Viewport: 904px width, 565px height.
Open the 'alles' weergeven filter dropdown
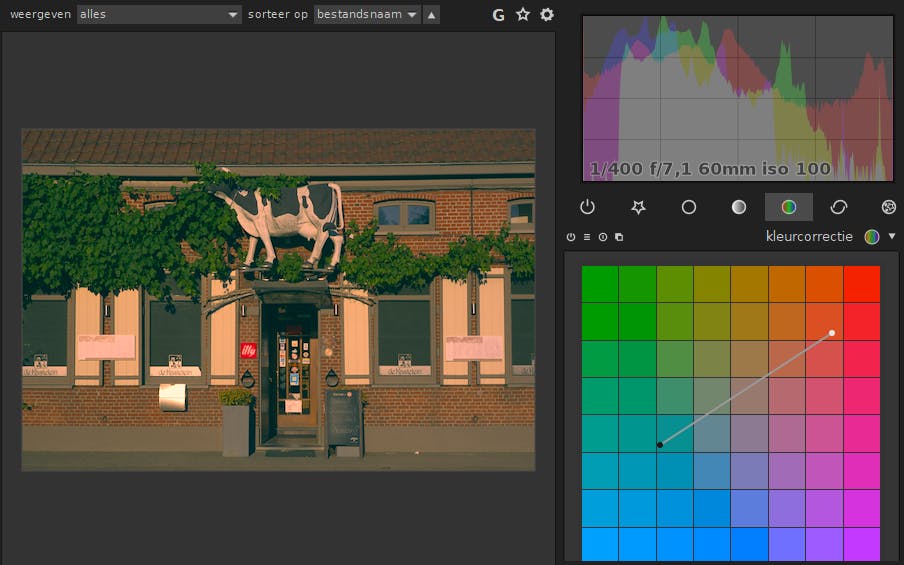(x=159, y=14)
